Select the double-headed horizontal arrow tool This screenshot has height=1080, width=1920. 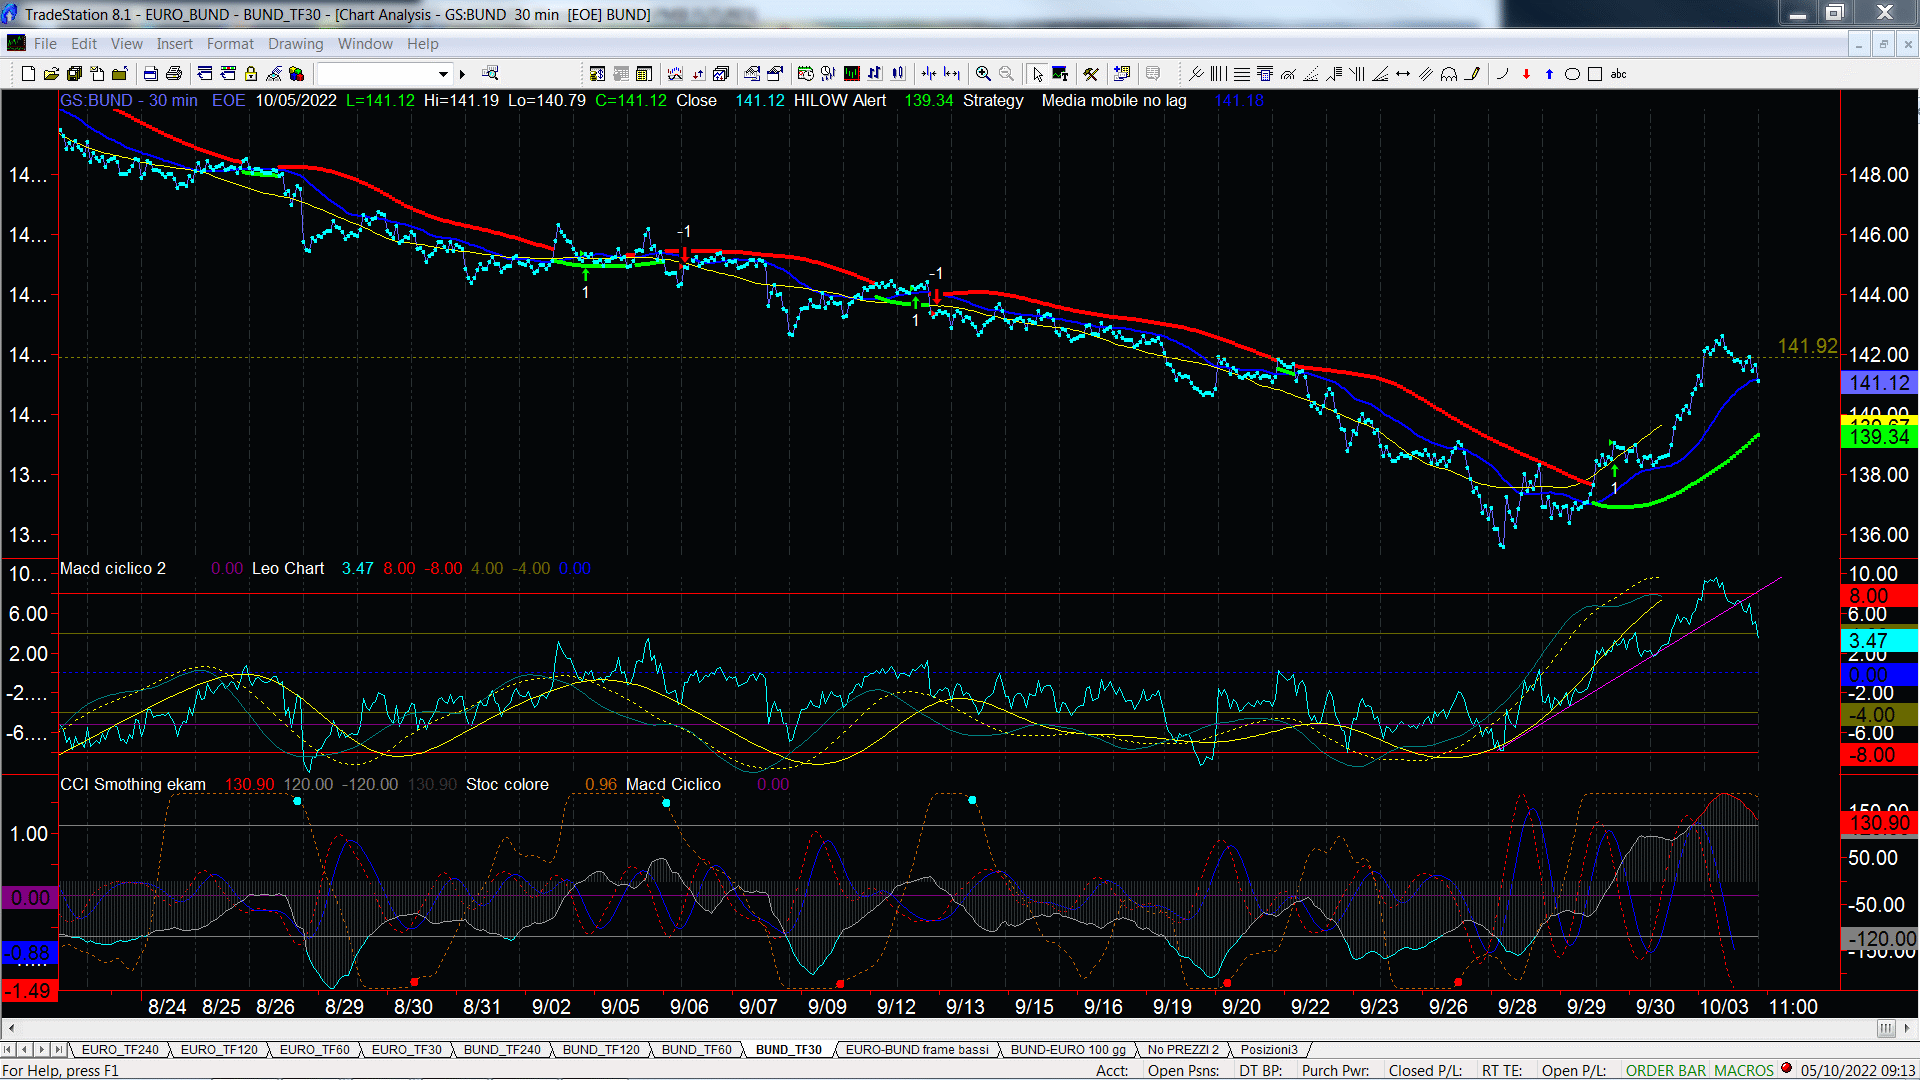tap(1403, 74)
